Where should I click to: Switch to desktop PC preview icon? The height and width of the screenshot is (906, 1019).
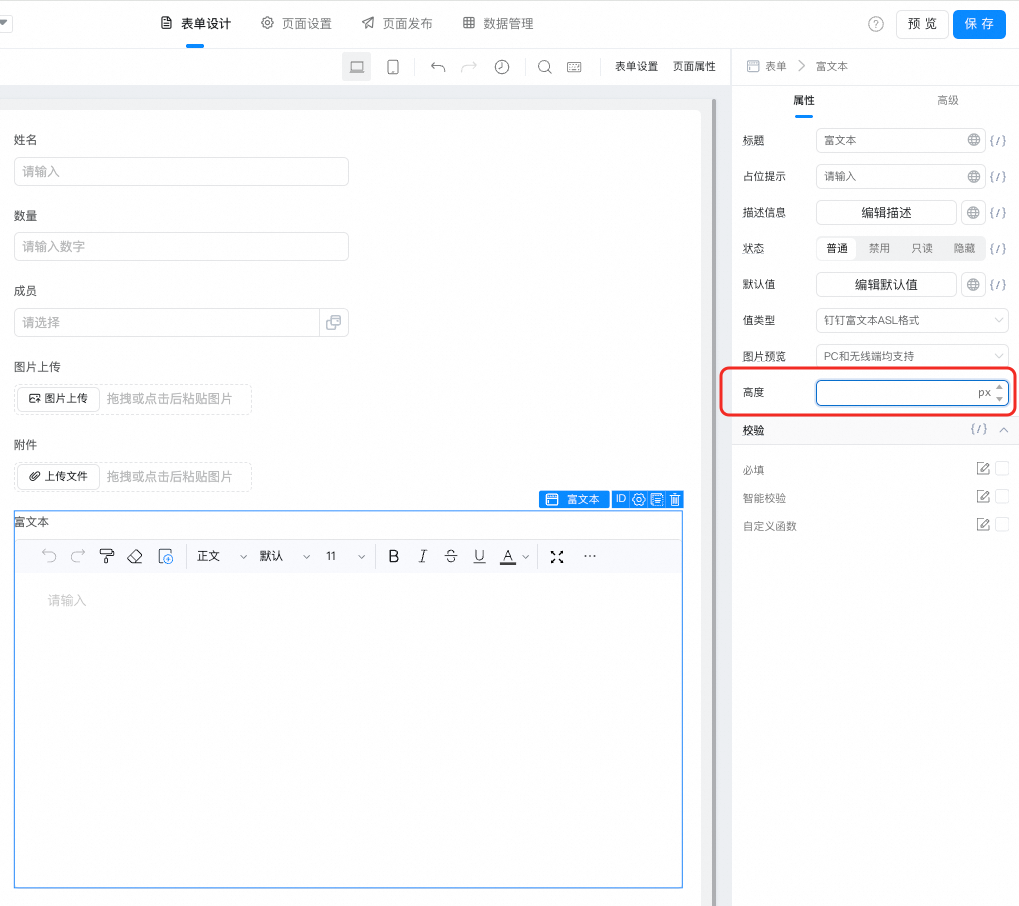coord(356,67)
